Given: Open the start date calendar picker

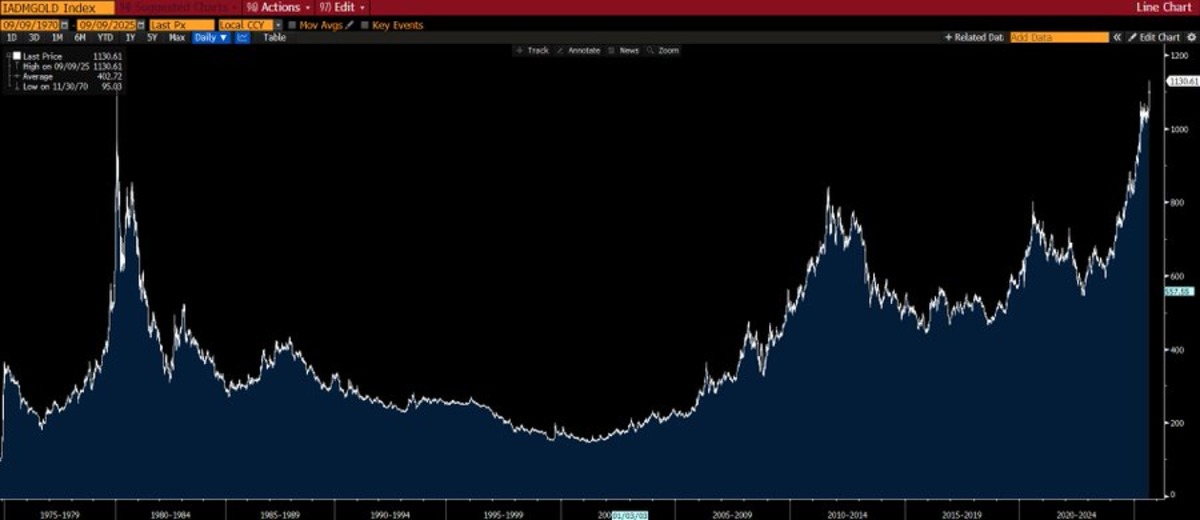Looking at the screenshot, I should (65, 25).
